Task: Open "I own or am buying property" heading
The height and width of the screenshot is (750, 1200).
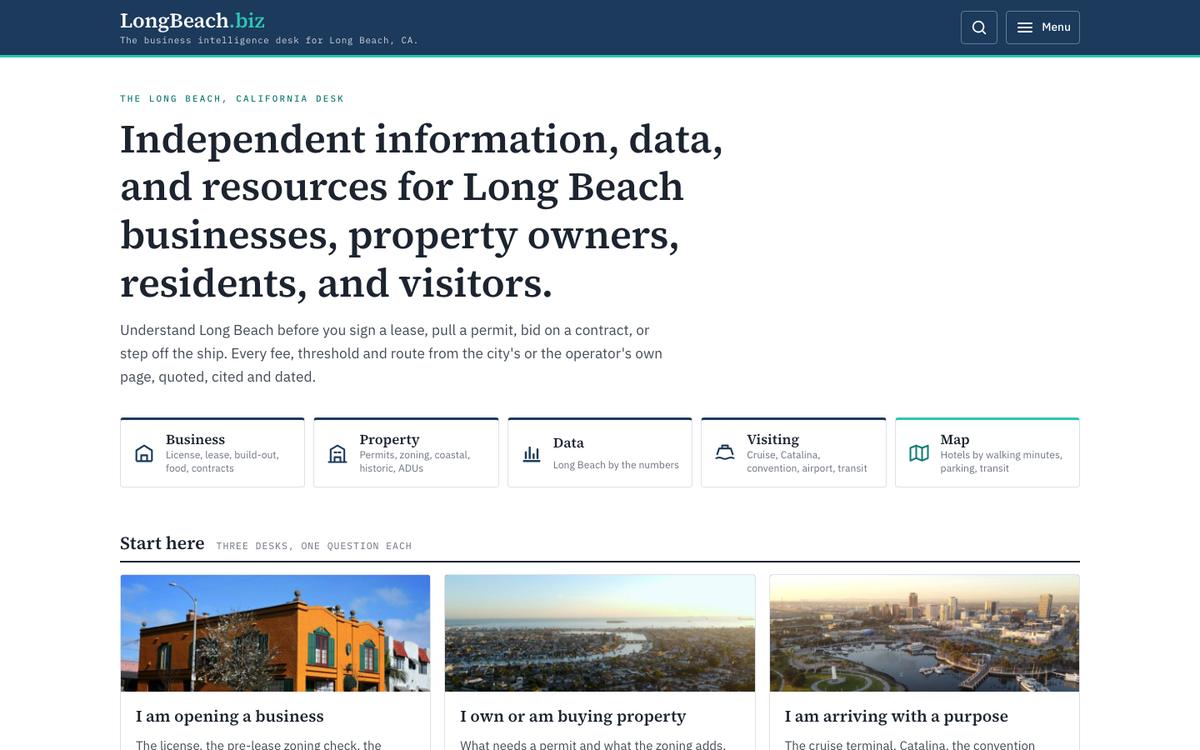Action: tap(573, 716)
